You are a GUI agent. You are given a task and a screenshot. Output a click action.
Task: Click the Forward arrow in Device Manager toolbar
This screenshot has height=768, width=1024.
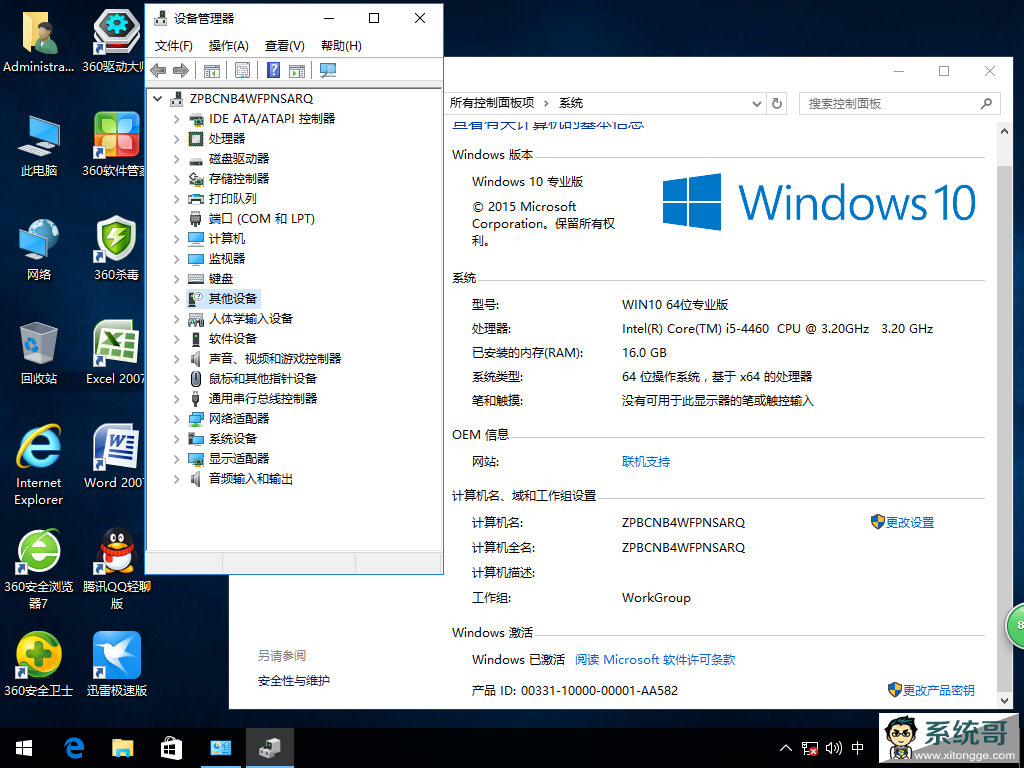click(181, 71)
